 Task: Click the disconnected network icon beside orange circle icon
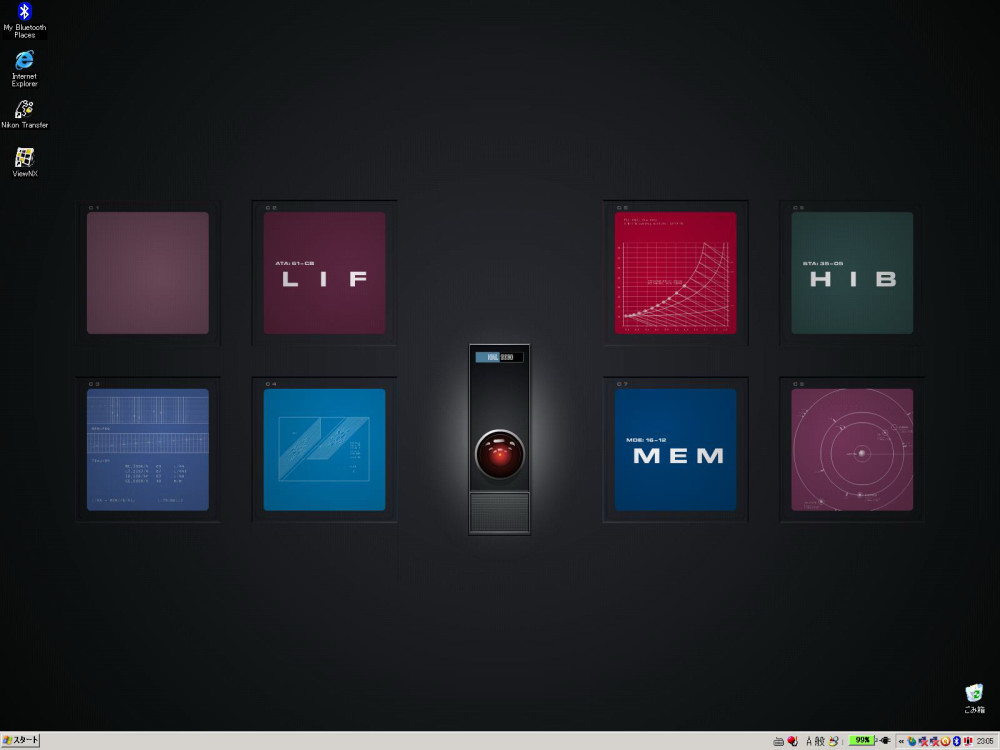coord(934,741)
